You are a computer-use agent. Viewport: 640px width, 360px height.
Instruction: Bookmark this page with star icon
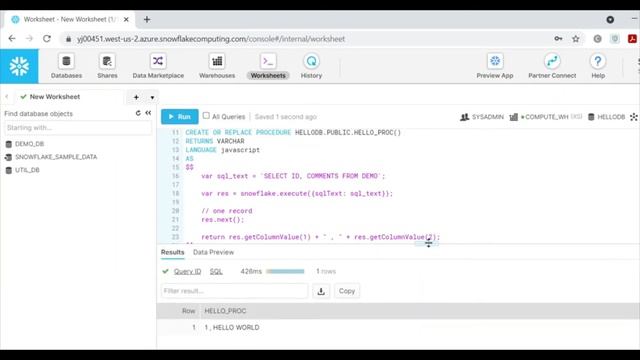point(576,39)
